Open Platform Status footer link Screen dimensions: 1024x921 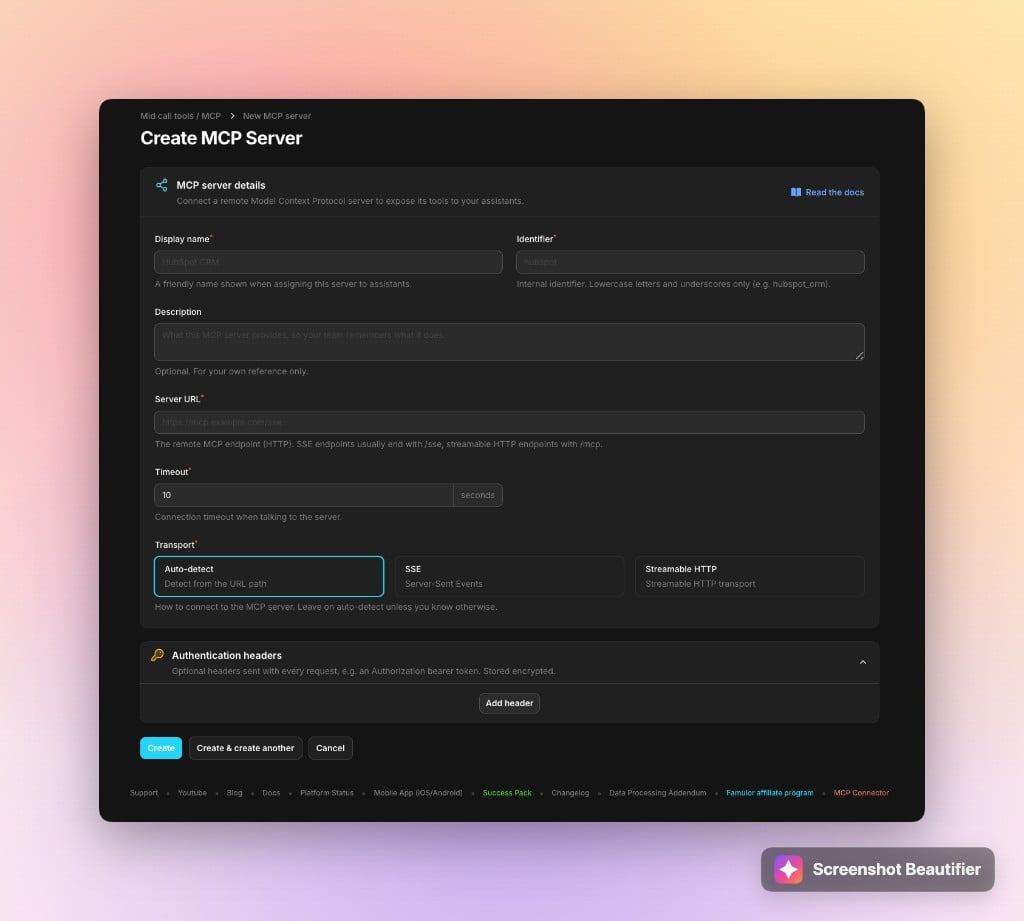[327, 793]
